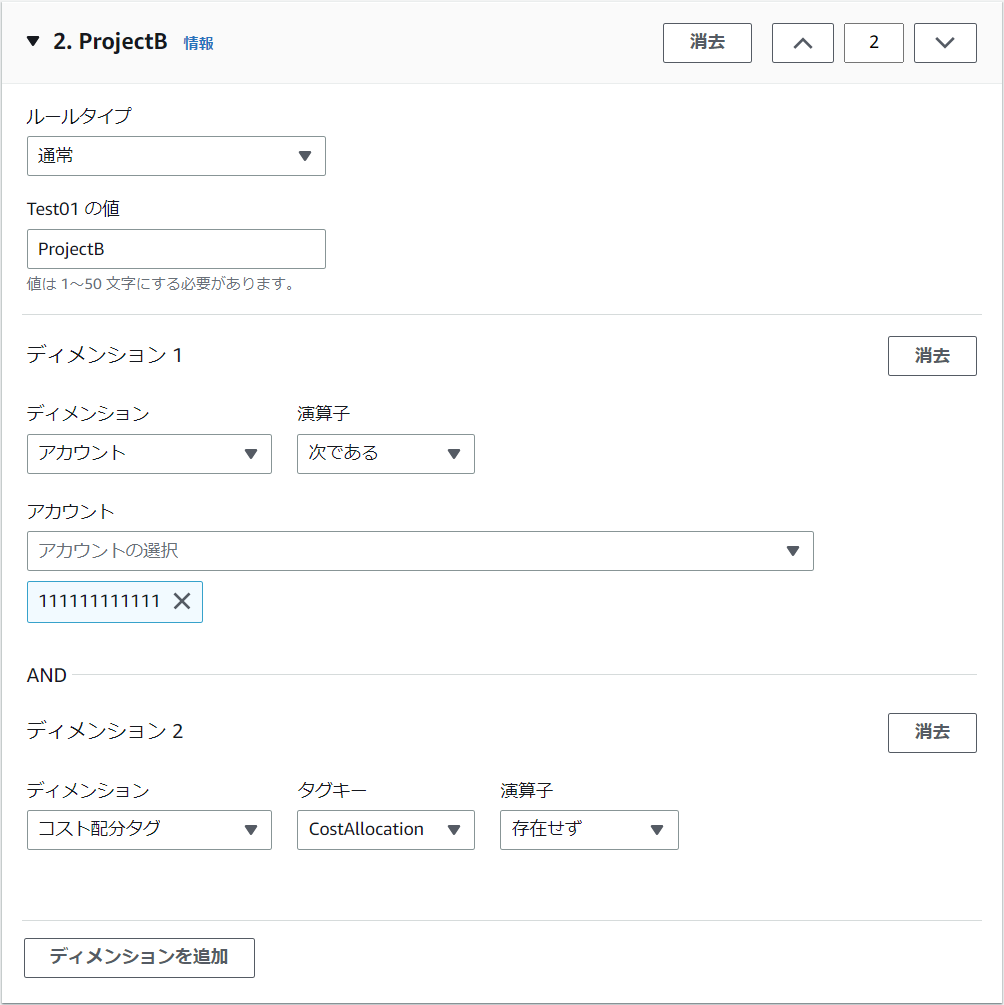Click the アカウントの選択 account selector field
The width and height of the screenshot is (1004, 1005).
click(420, 551)
